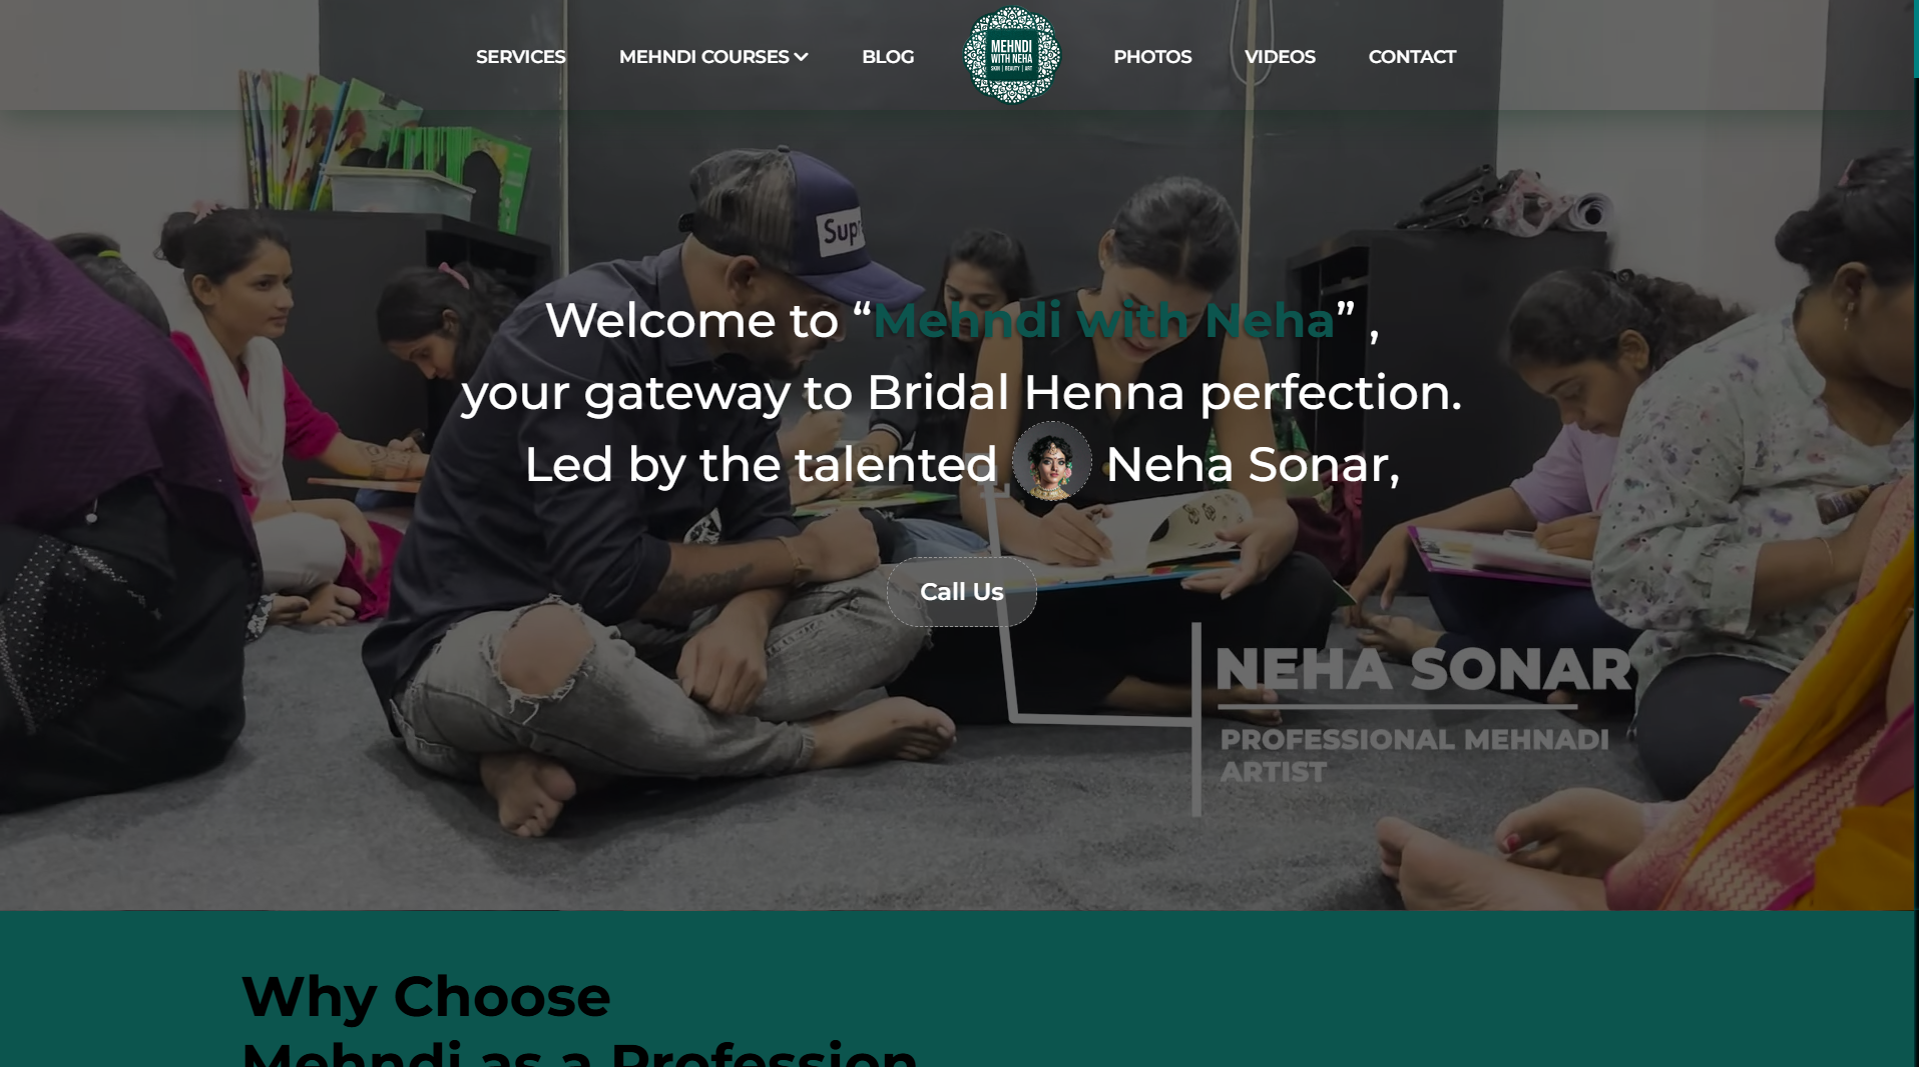Click Neha Sonar's round portrait avatar
1919x1067 pixels.
(1051, 461)
